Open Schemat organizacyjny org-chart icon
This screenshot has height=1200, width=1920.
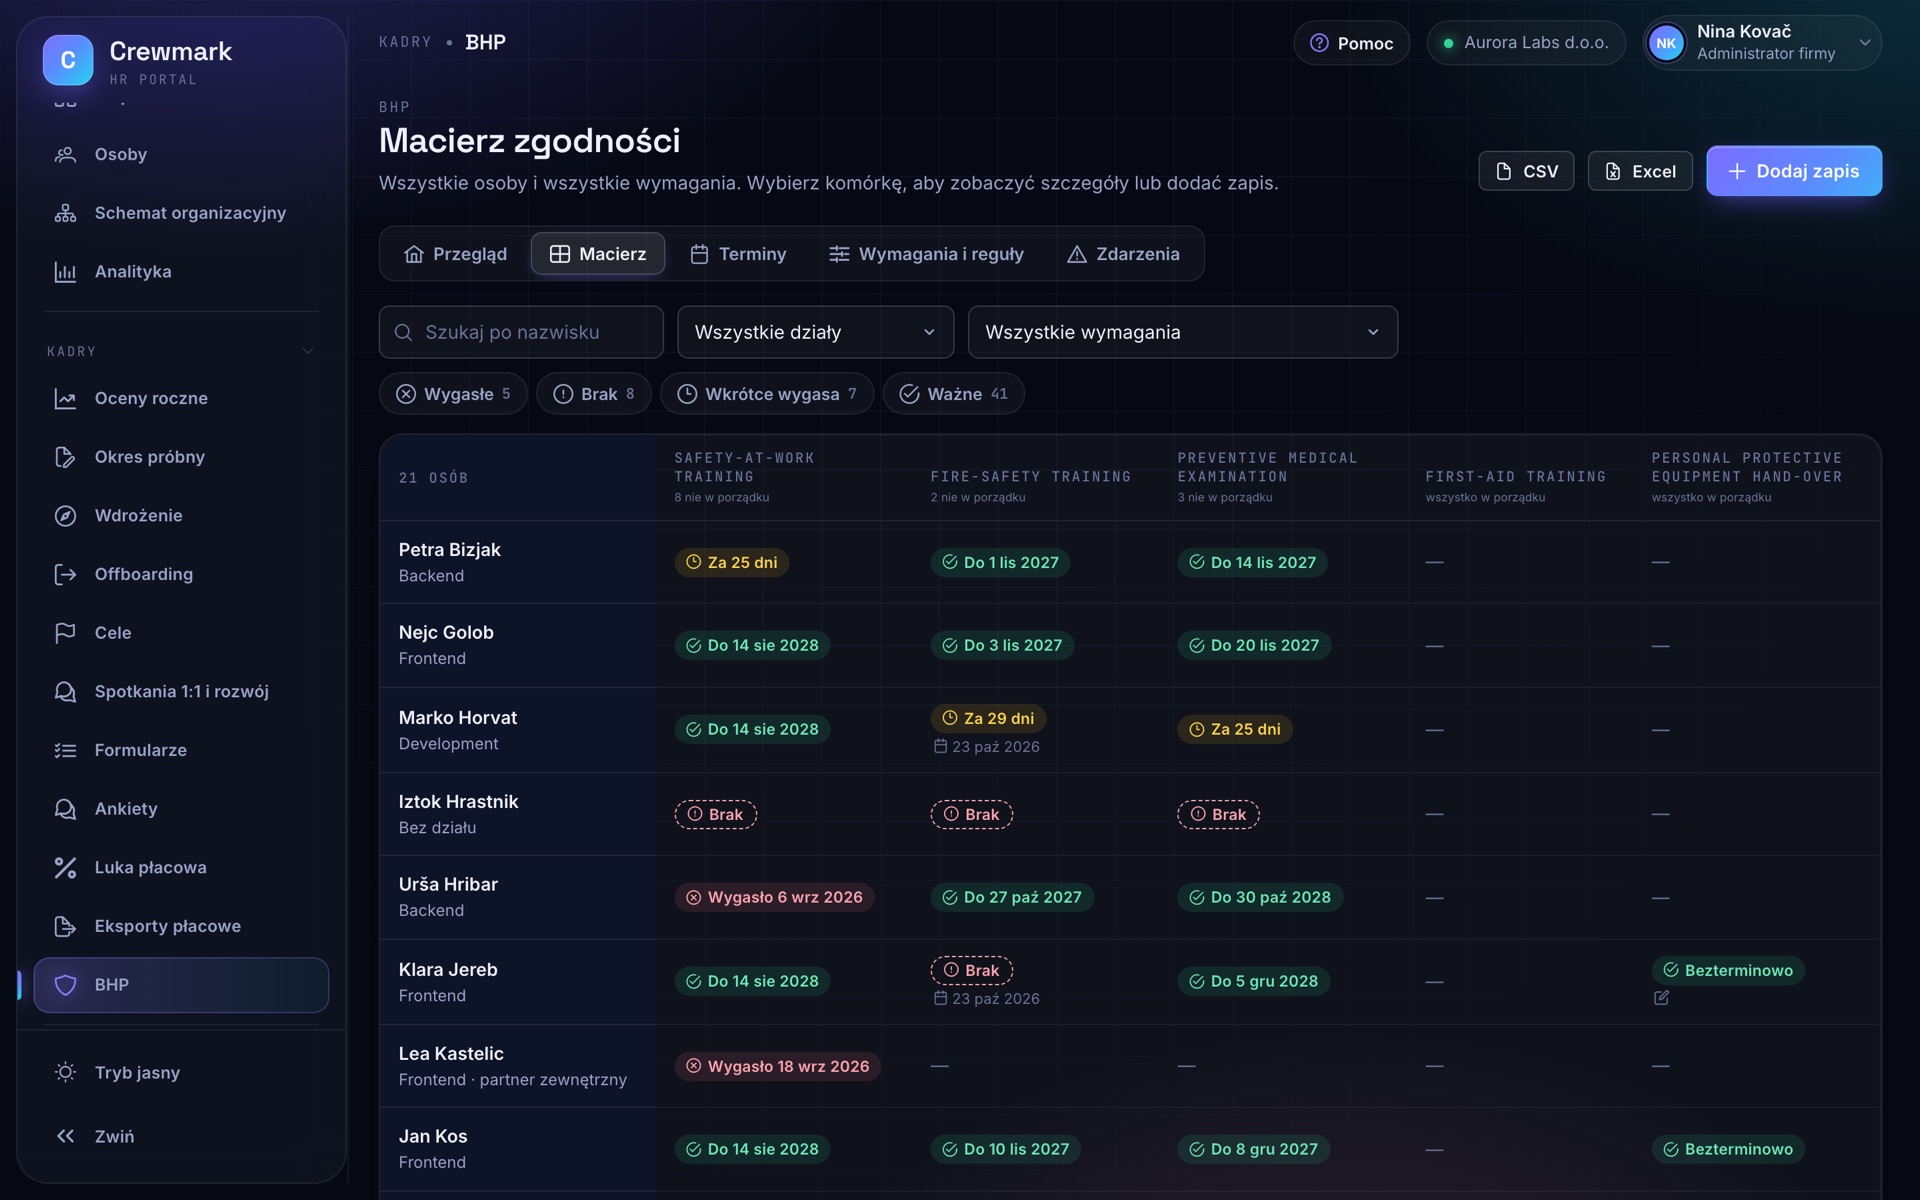(65, 213)
